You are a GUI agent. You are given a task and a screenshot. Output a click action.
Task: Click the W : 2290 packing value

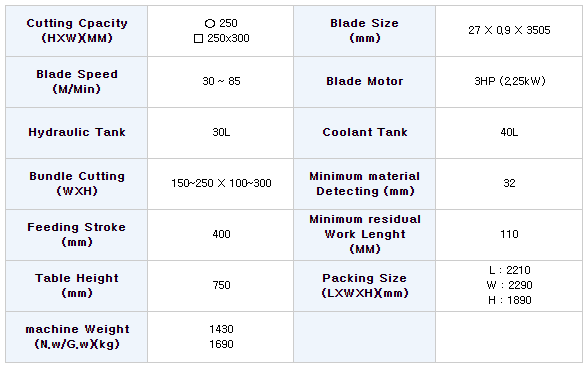tap(509, 285)
